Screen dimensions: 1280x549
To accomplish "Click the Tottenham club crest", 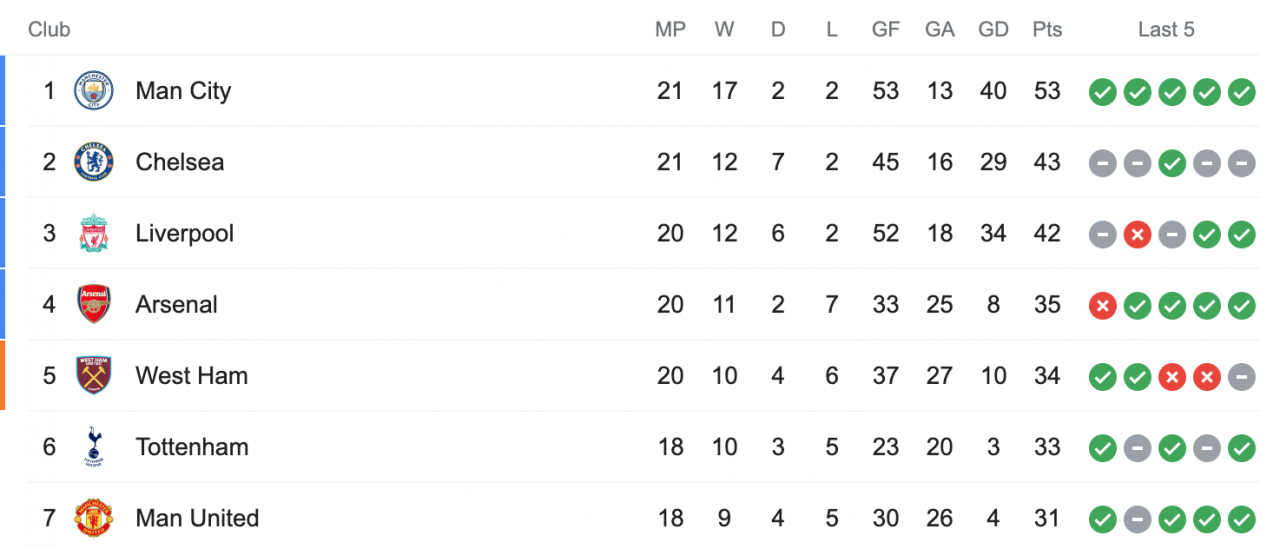I will pyautogui.click(x=94, y=447).
